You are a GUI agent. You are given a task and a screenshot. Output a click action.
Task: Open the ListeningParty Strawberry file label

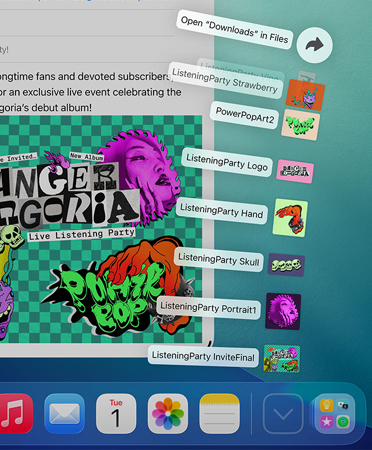tap(225, 80)
